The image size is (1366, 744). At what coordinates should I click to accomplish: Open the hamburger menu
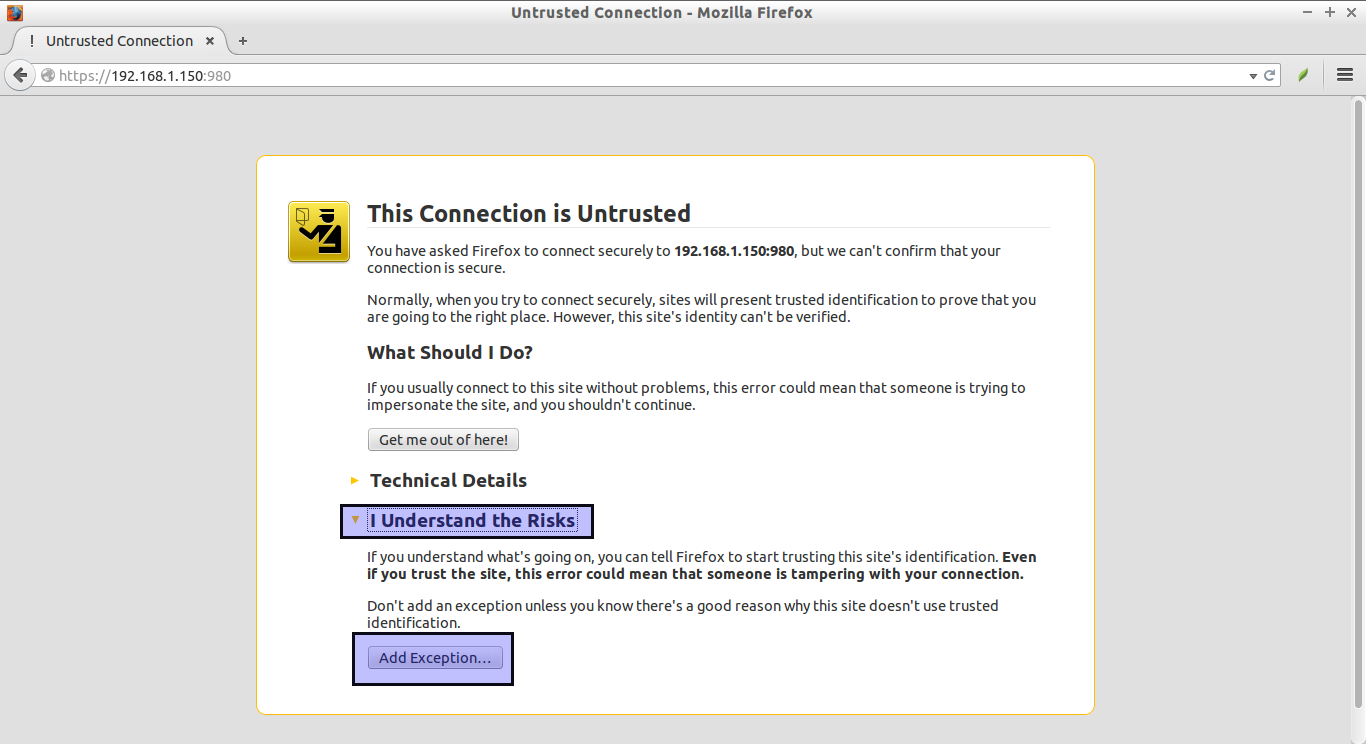coord(1345,75)
